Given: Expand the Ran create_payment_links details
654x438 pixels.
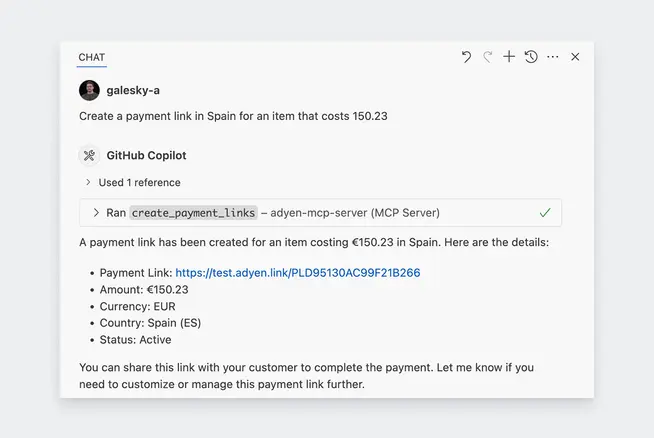Looking at the screenshot, I should point(96,213).
